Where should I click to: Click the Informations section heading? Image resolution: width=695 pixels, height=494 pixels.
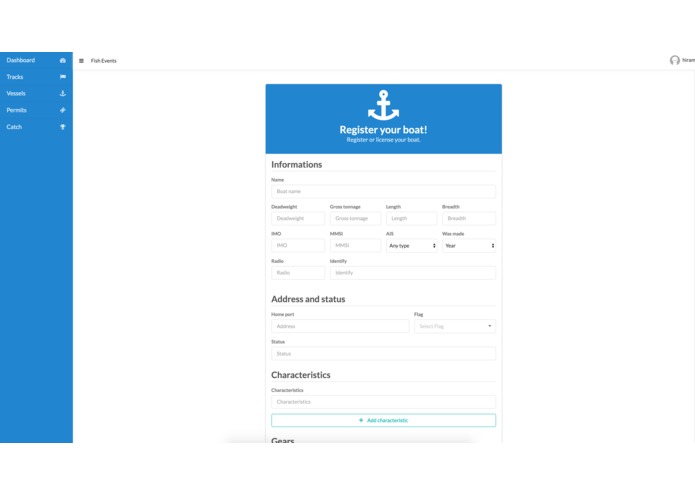coord(297,164)
